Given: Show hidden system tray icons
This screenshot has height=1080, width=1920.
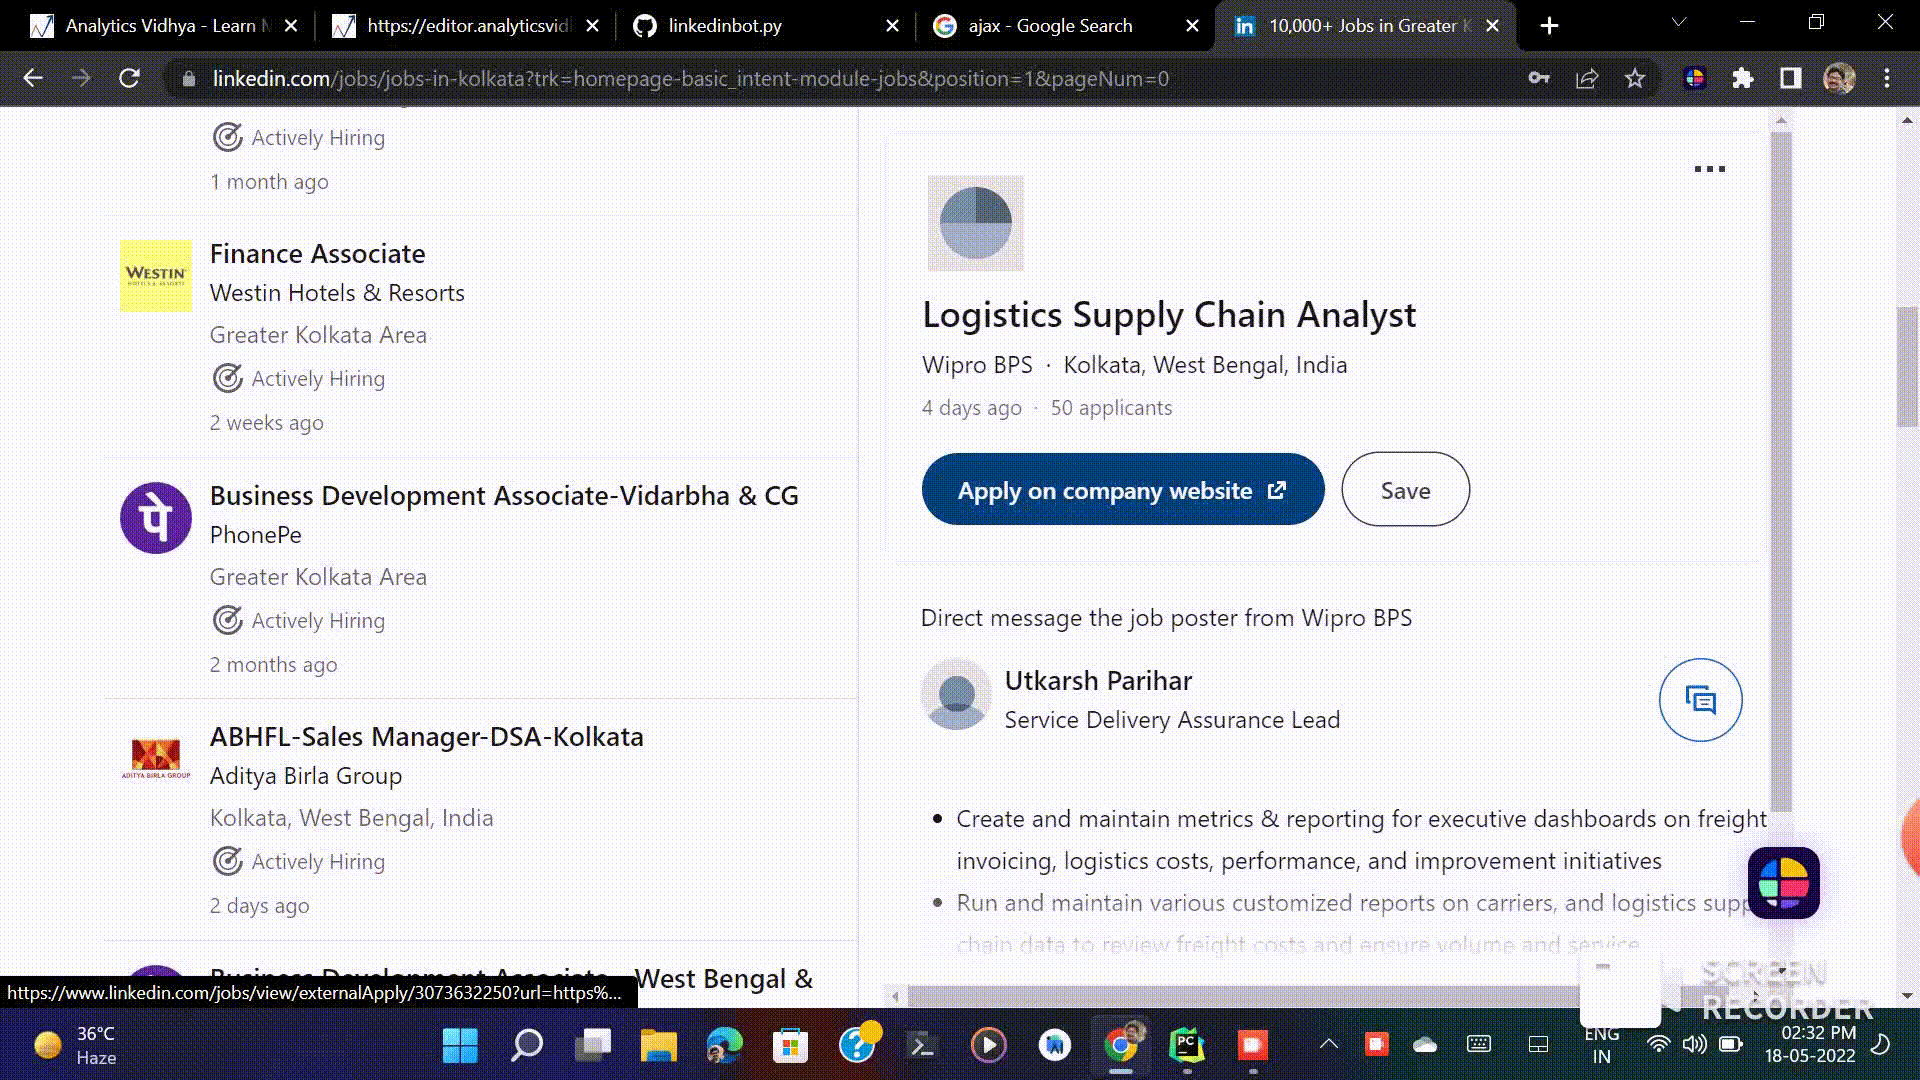Looking at the screenshot, I should click(x=1329, y=1044).
